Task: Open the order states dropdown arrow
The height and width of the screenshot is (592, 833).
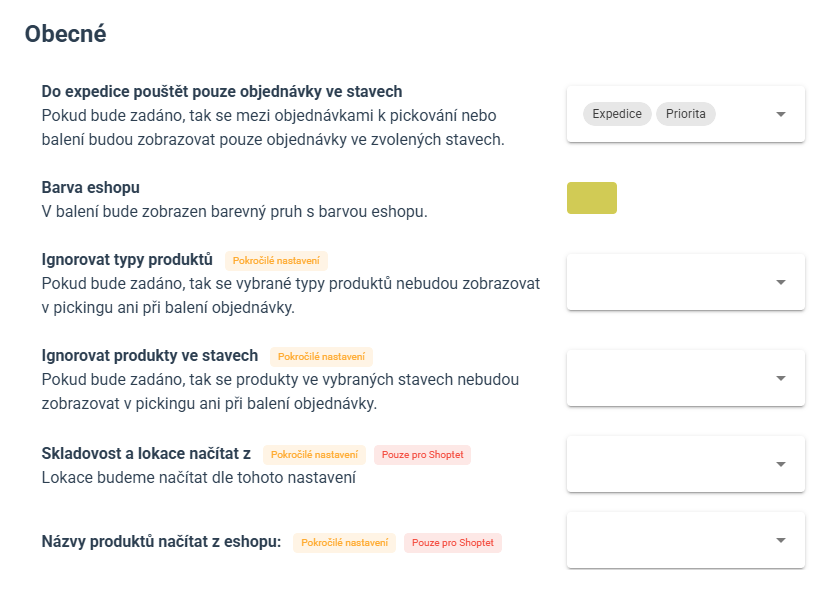Action: click(x=780, y=114)
